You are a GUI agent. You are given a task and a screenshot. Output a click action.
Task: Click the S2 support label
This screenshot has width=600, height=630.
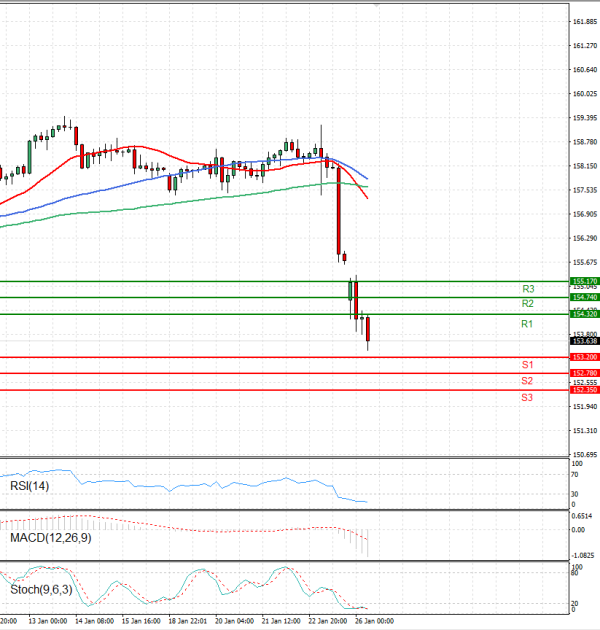(x=527, y=382)
